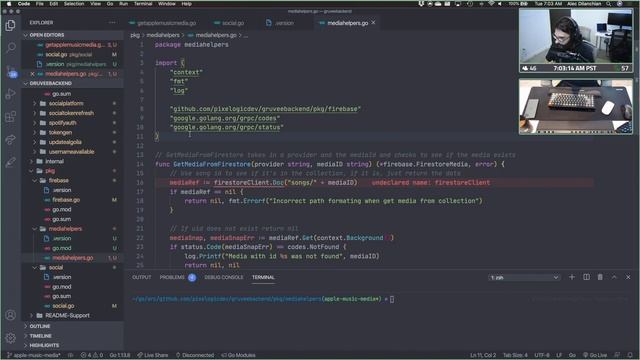
Task: Maximize the panel with up chevron
Action: click(614, 277)
